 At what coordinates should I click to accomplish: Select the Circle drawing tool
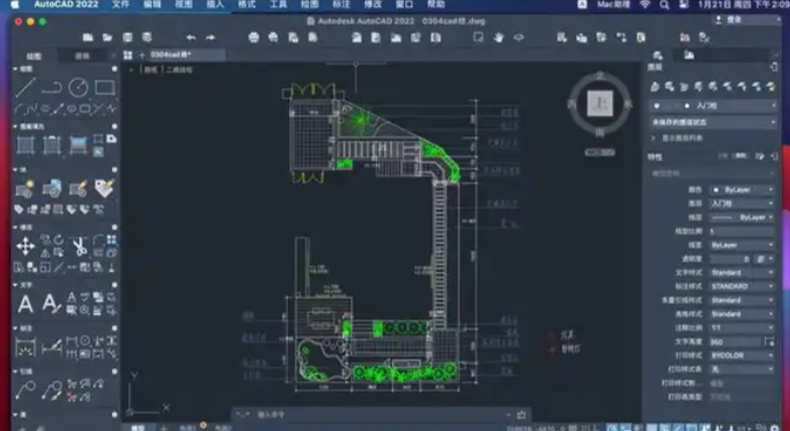(78, 88)
